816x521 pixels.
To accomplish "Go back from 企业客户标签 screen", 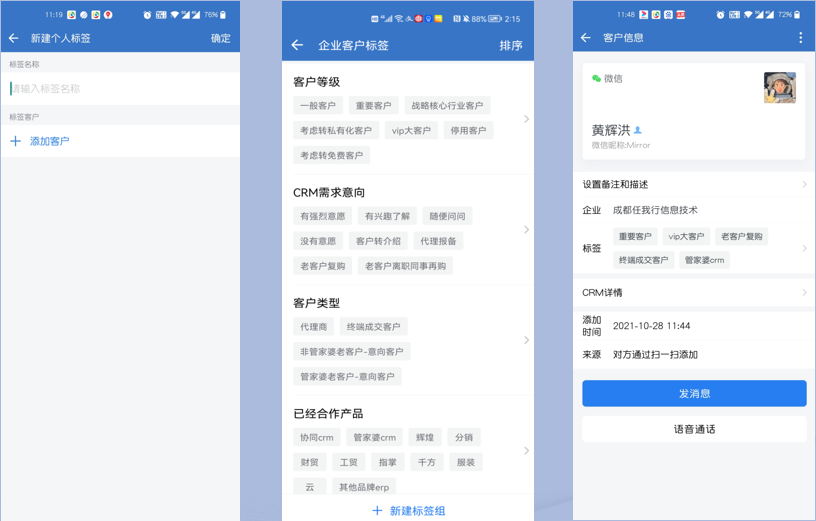I will point(297,45).
